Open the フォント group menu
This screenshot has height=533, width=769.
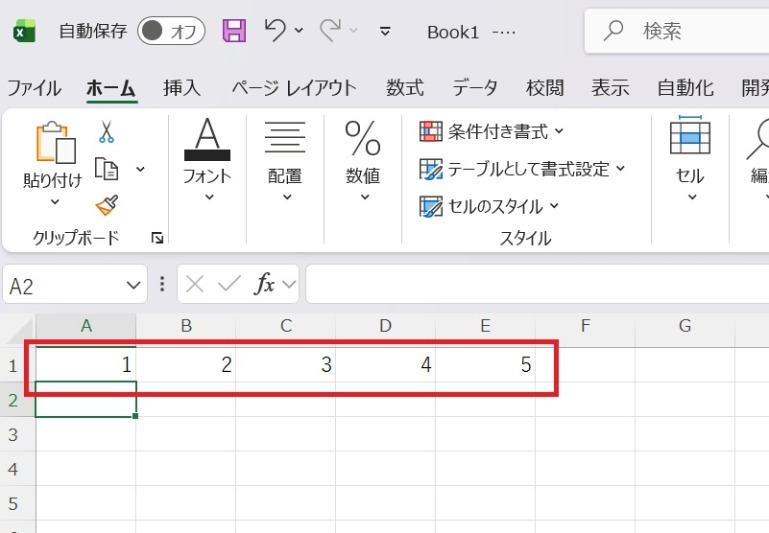click(207, 160)
